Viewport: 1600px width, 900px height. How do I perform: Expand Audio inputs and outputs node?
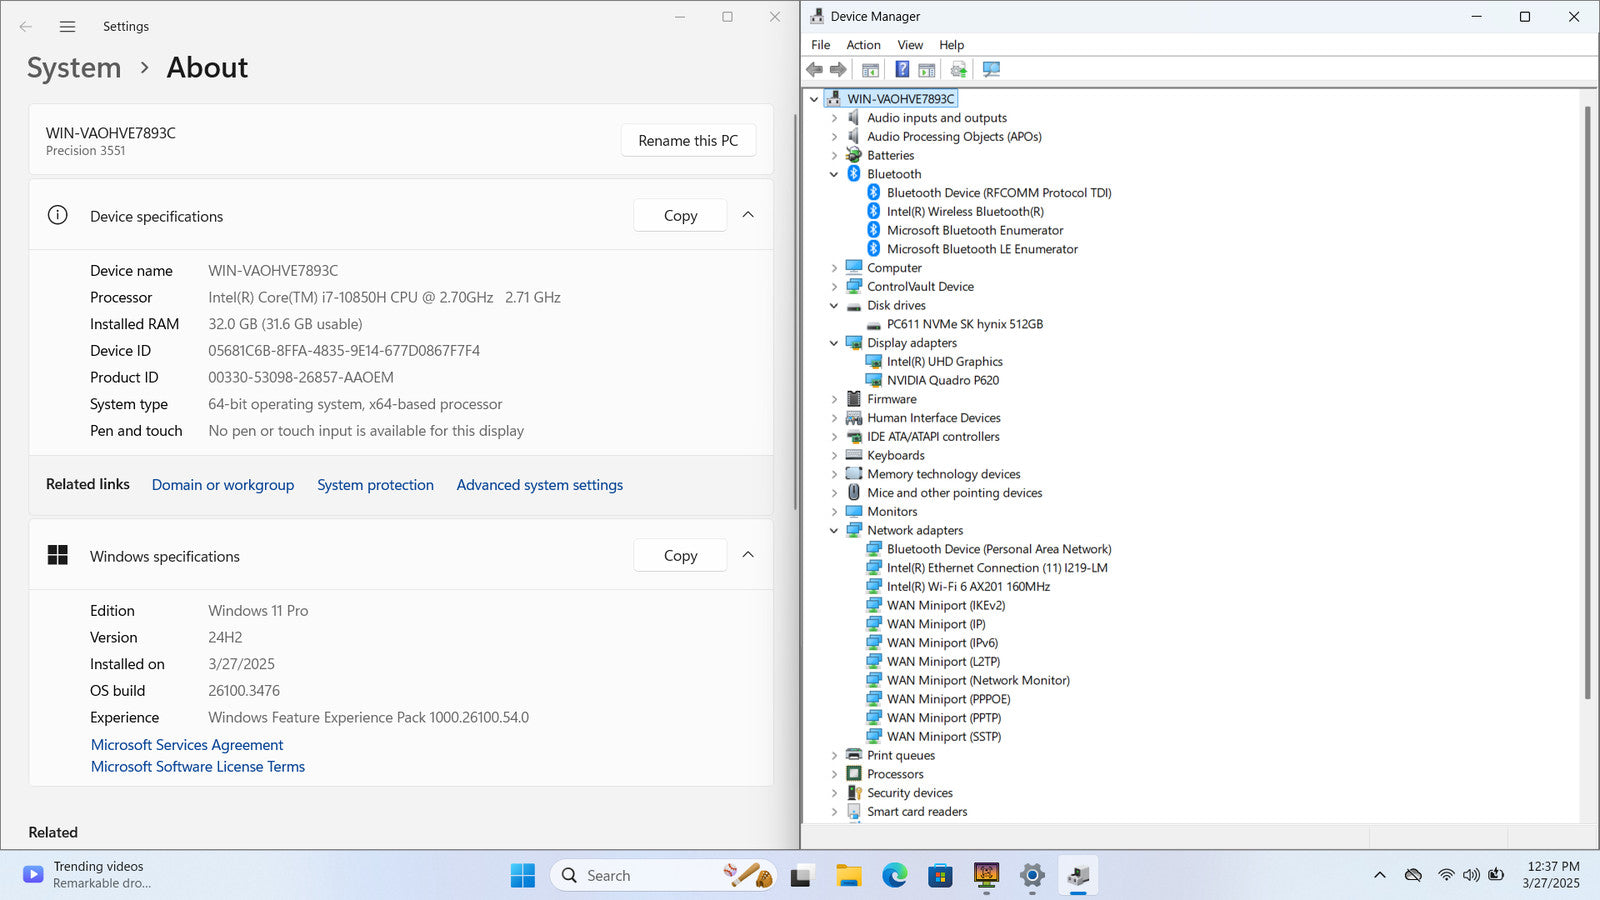[834, 118]
